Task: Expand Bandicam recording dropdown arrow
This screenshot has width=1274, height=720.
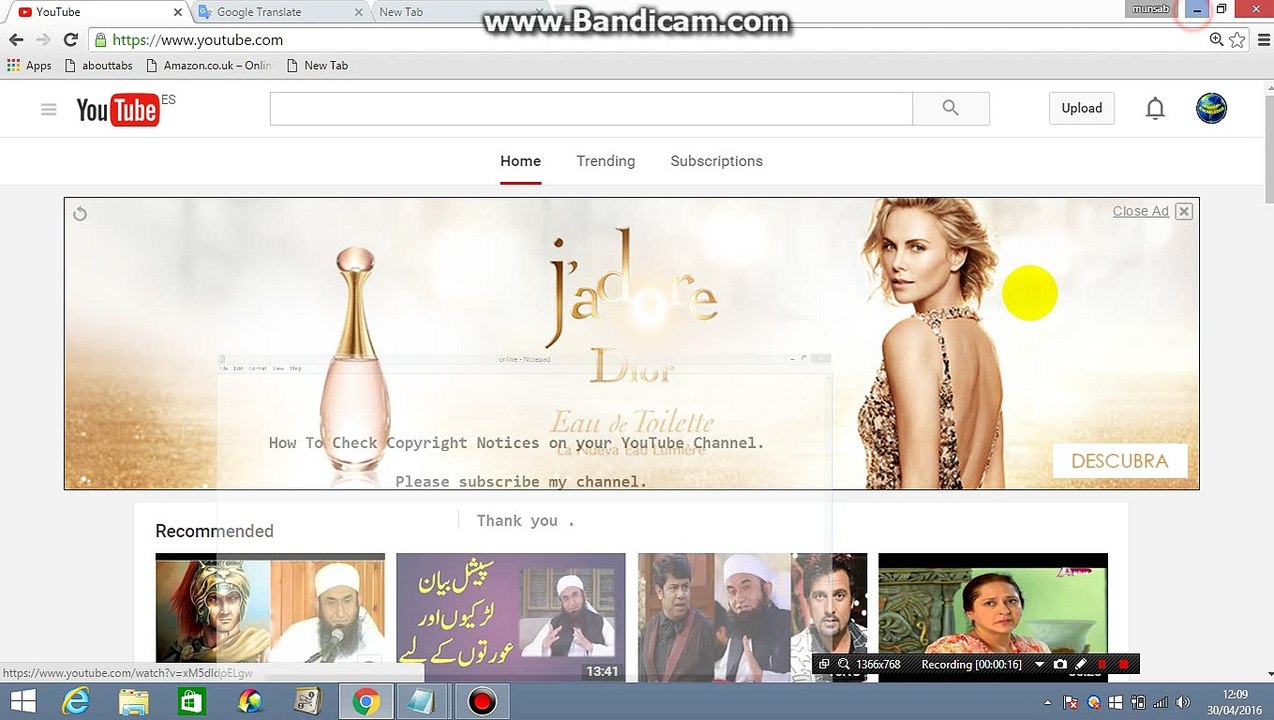Action: (1039, 664)
